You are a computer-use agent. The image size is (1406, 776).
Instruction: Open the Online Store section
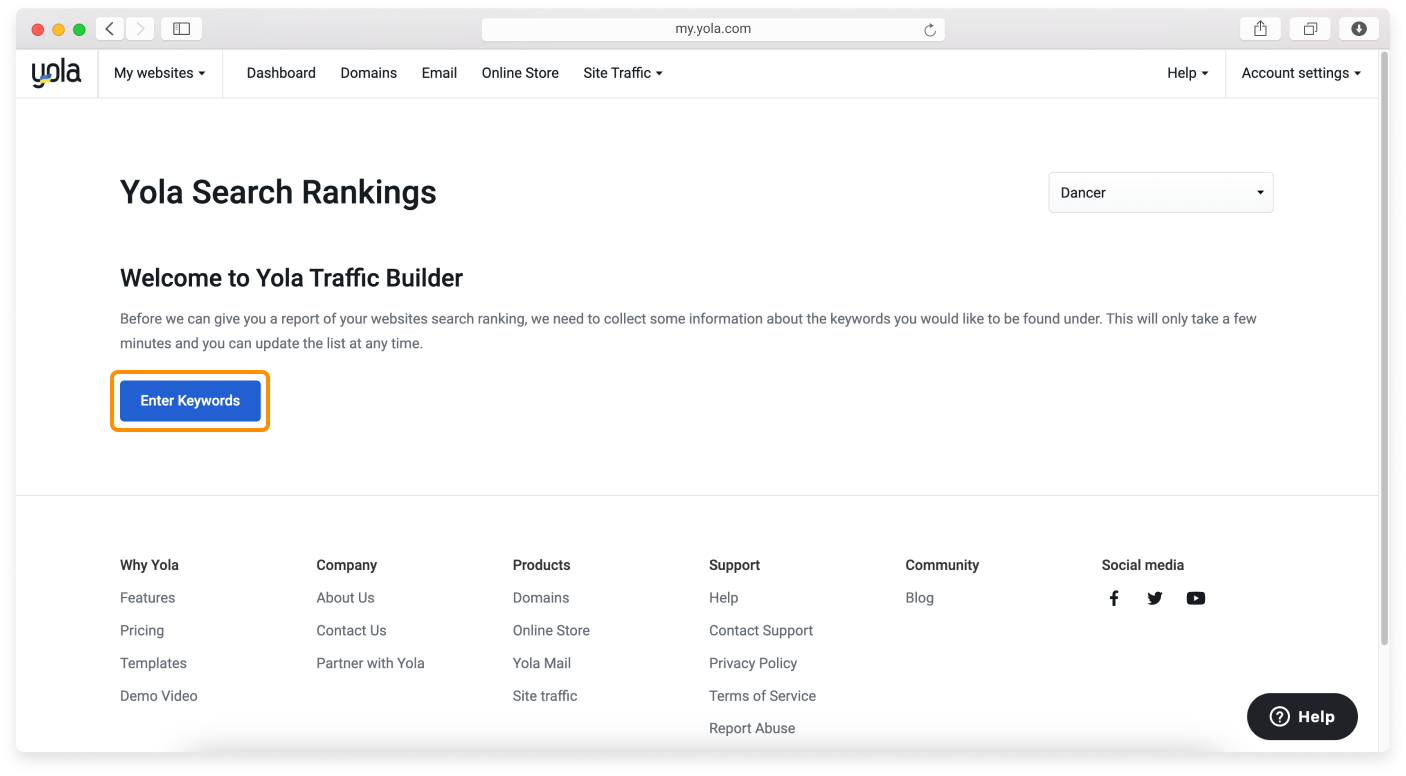coord(519,72)
